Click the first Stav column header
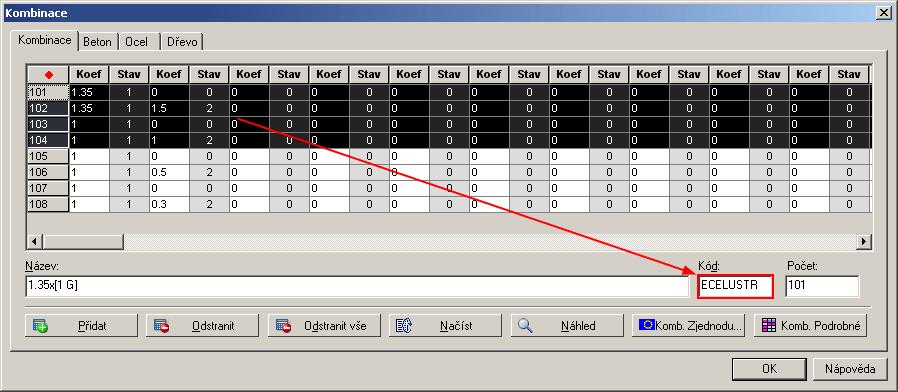898x392 pixels. point(129,75)
